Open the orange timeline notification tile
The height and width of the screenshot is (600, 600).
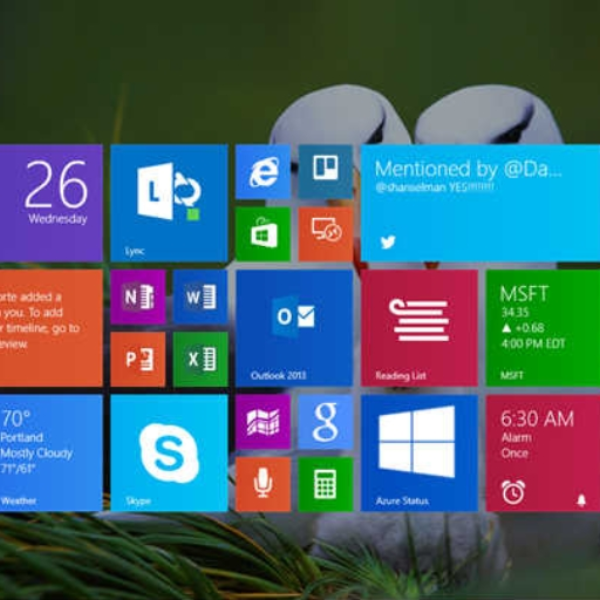51,328
